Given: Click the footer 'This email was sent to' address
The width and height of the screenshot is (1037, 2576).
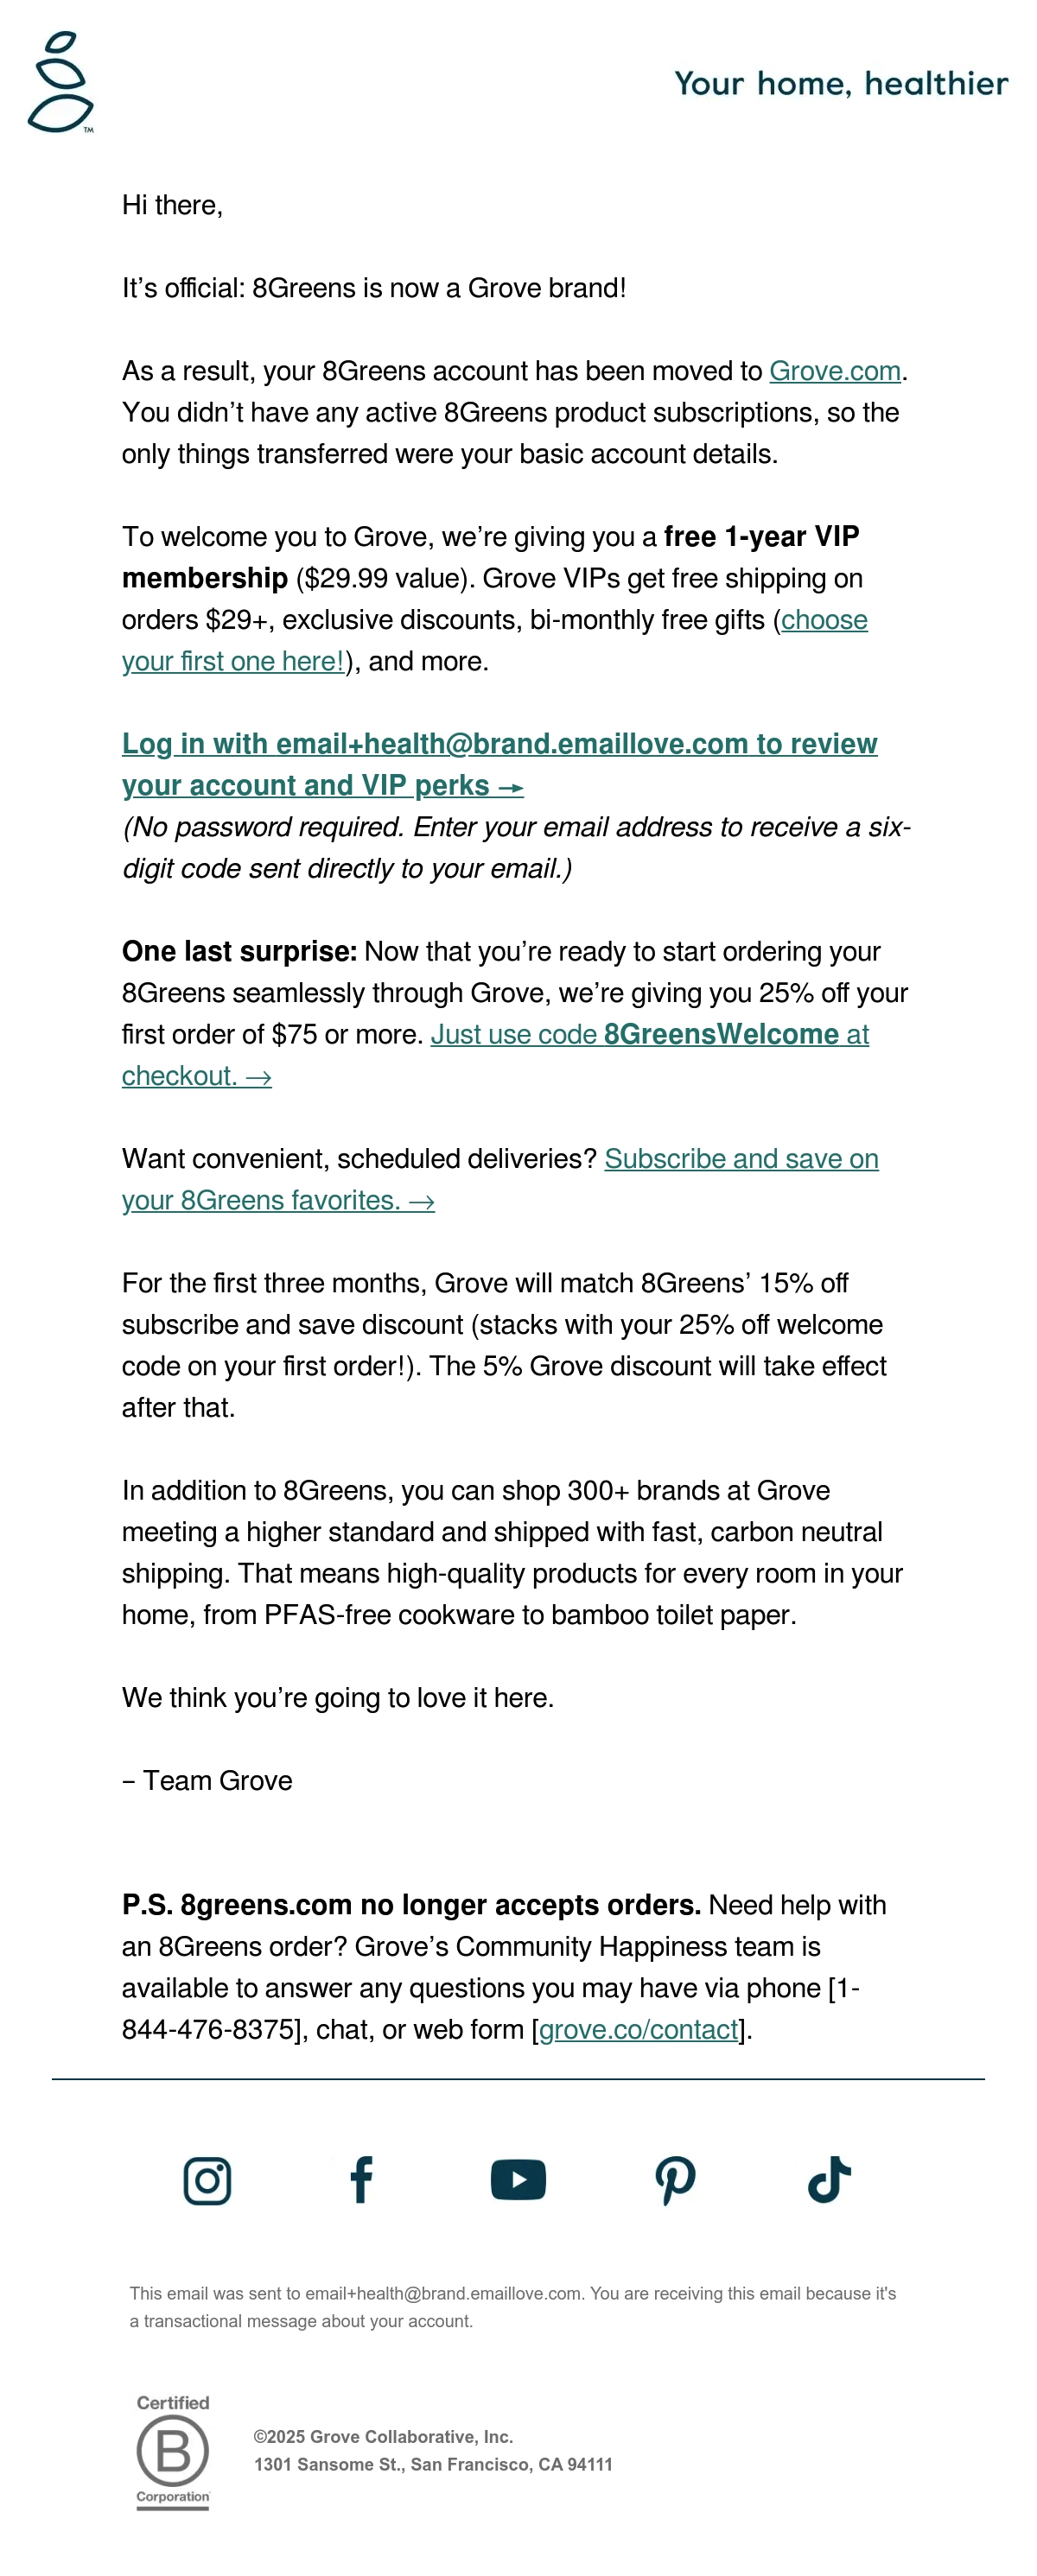Looking at the screenshot, I should [443, 2293].
